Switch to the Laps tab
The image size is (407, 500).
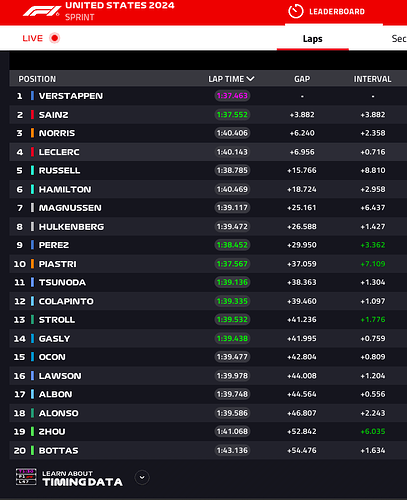coord(313,39)
